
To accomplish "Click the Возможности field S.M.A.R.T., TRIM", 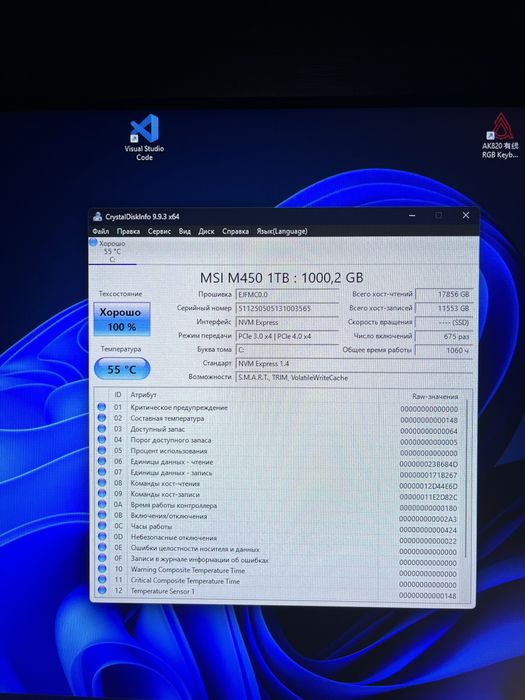I will coord(354,378).
